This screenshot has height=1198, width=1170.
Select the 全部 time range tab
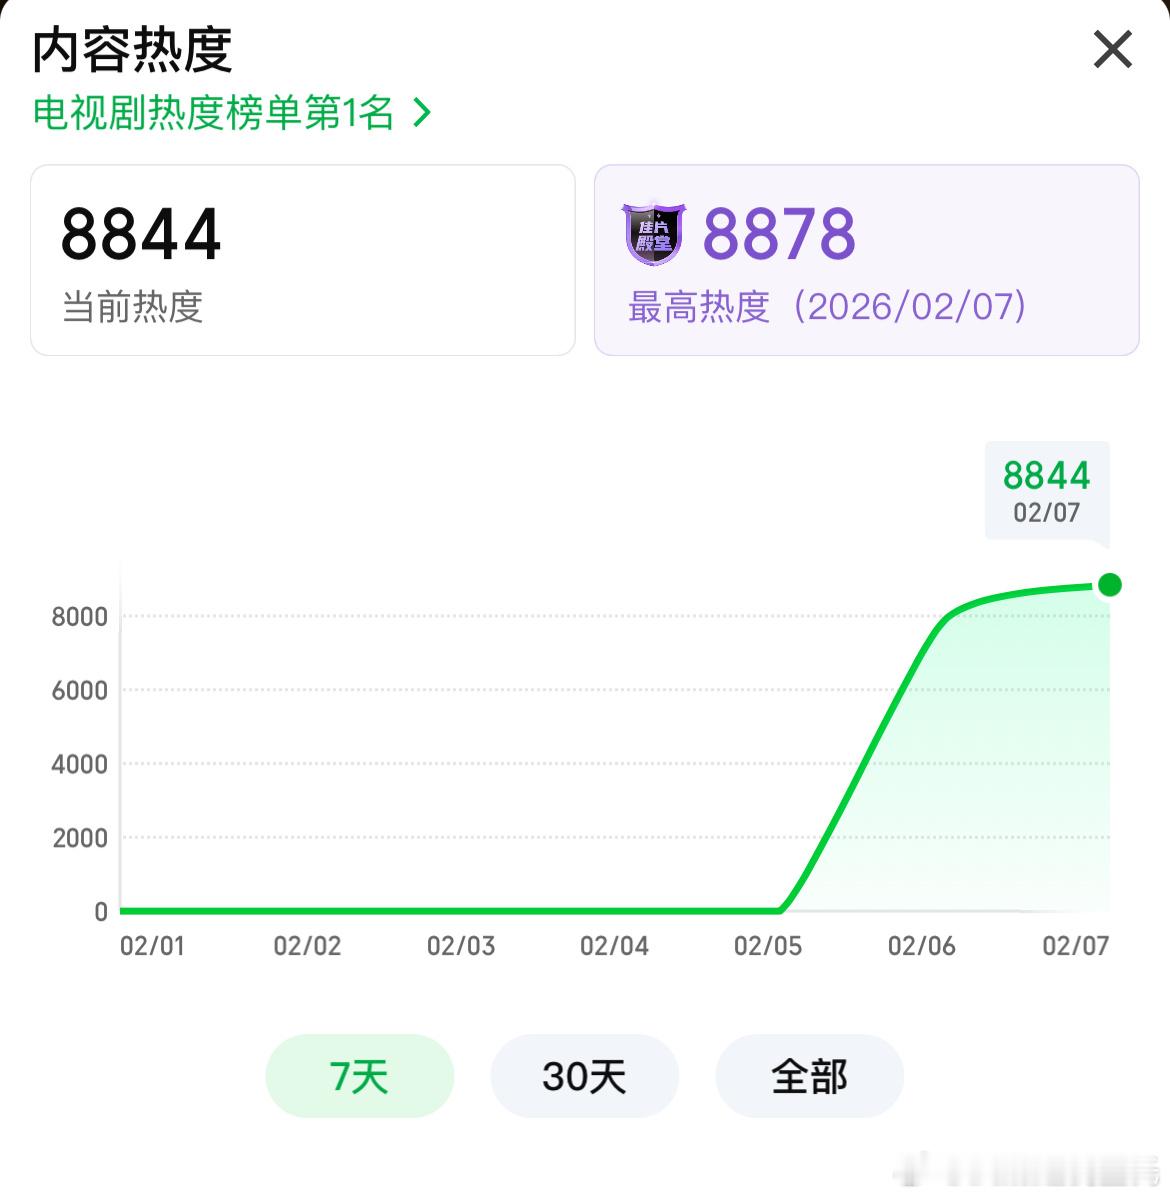808,1076
